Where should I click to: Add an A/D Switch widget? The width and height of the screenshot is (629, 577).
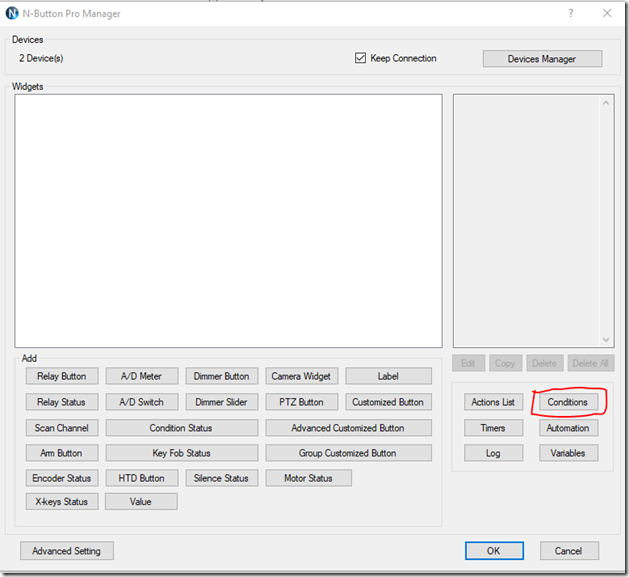(142, 402)
